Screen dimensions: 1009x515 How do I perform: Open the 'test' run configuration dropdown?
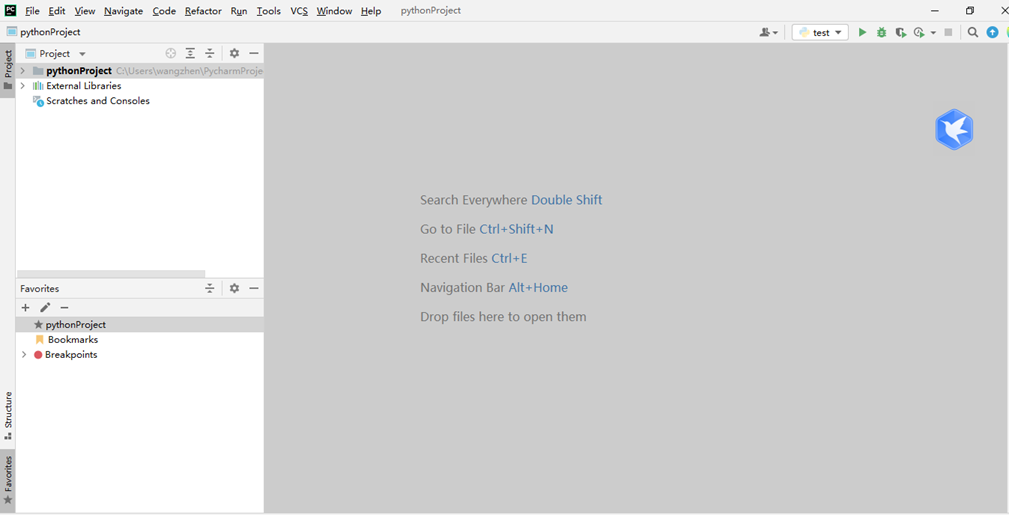820,32
